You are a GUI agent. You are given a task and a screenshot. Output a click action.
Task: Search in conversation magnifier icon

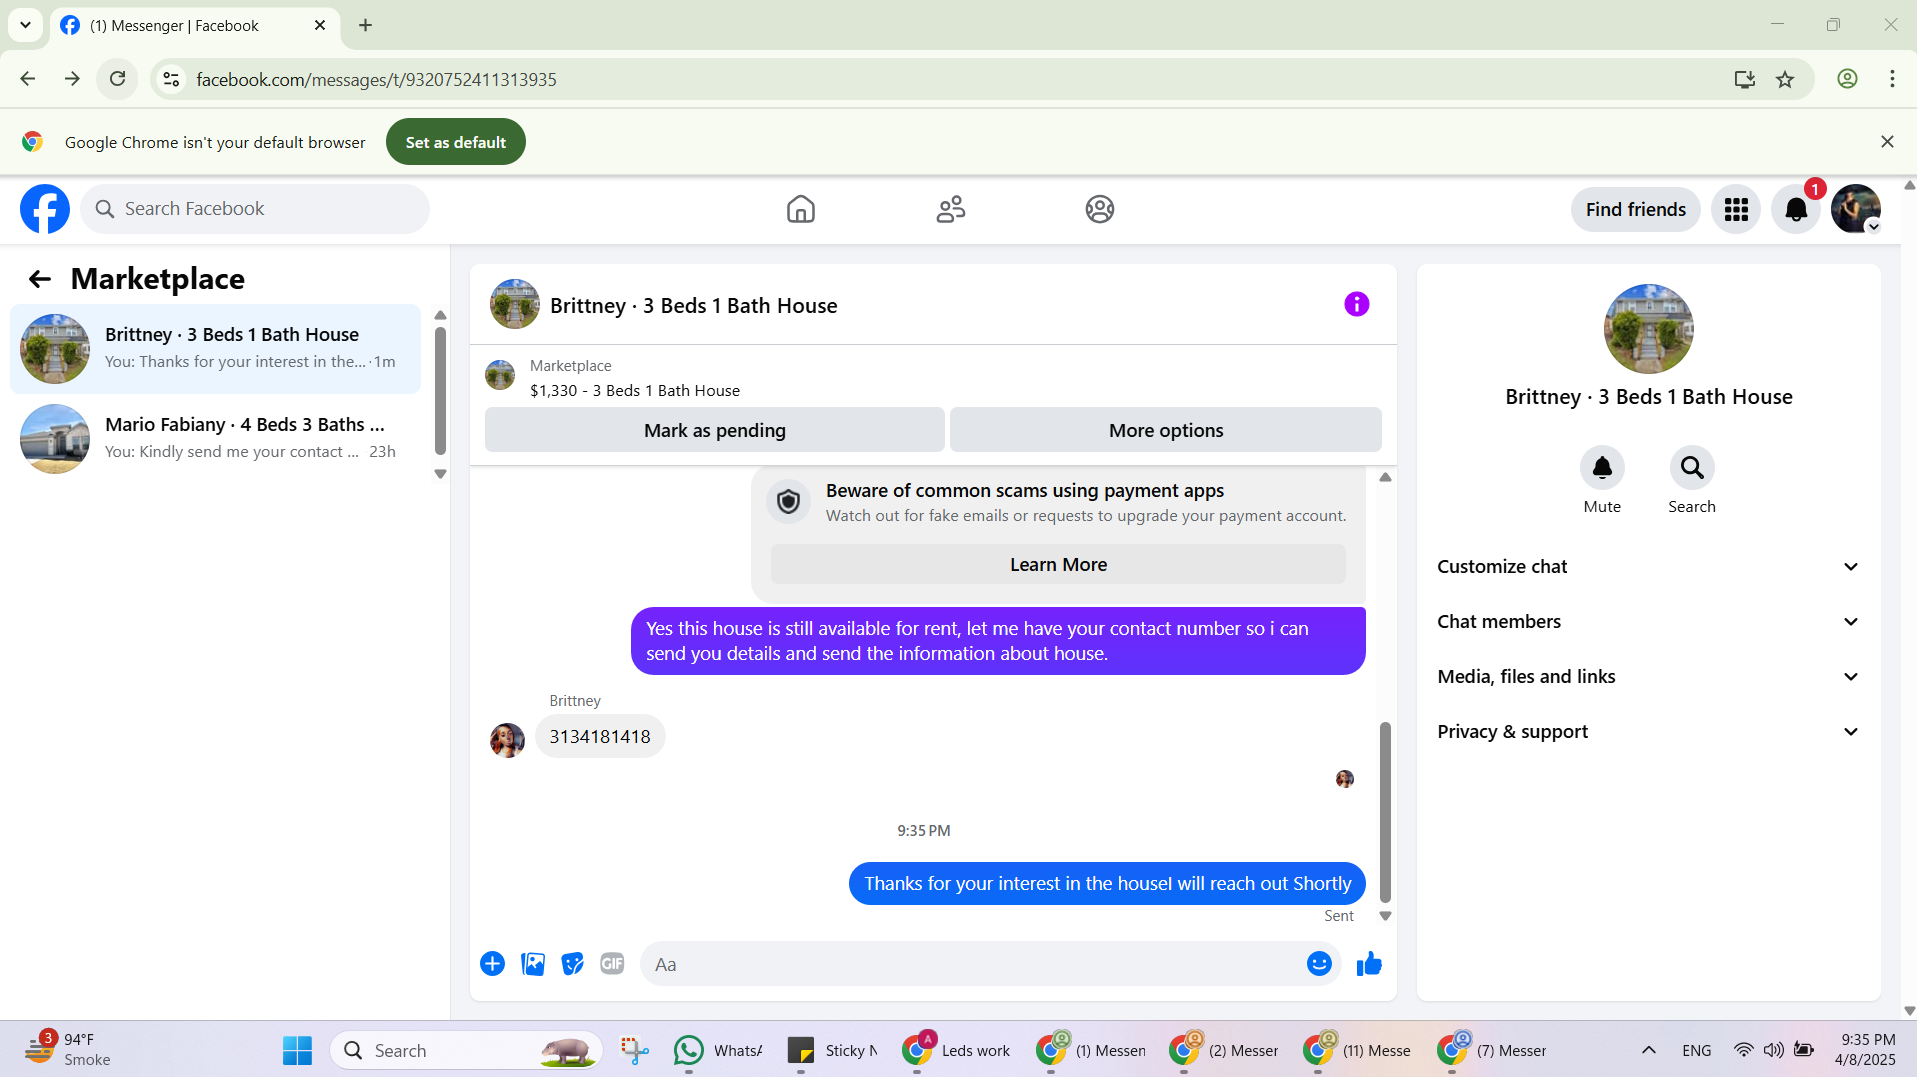pyautogui.click(x=1692, y=468)
